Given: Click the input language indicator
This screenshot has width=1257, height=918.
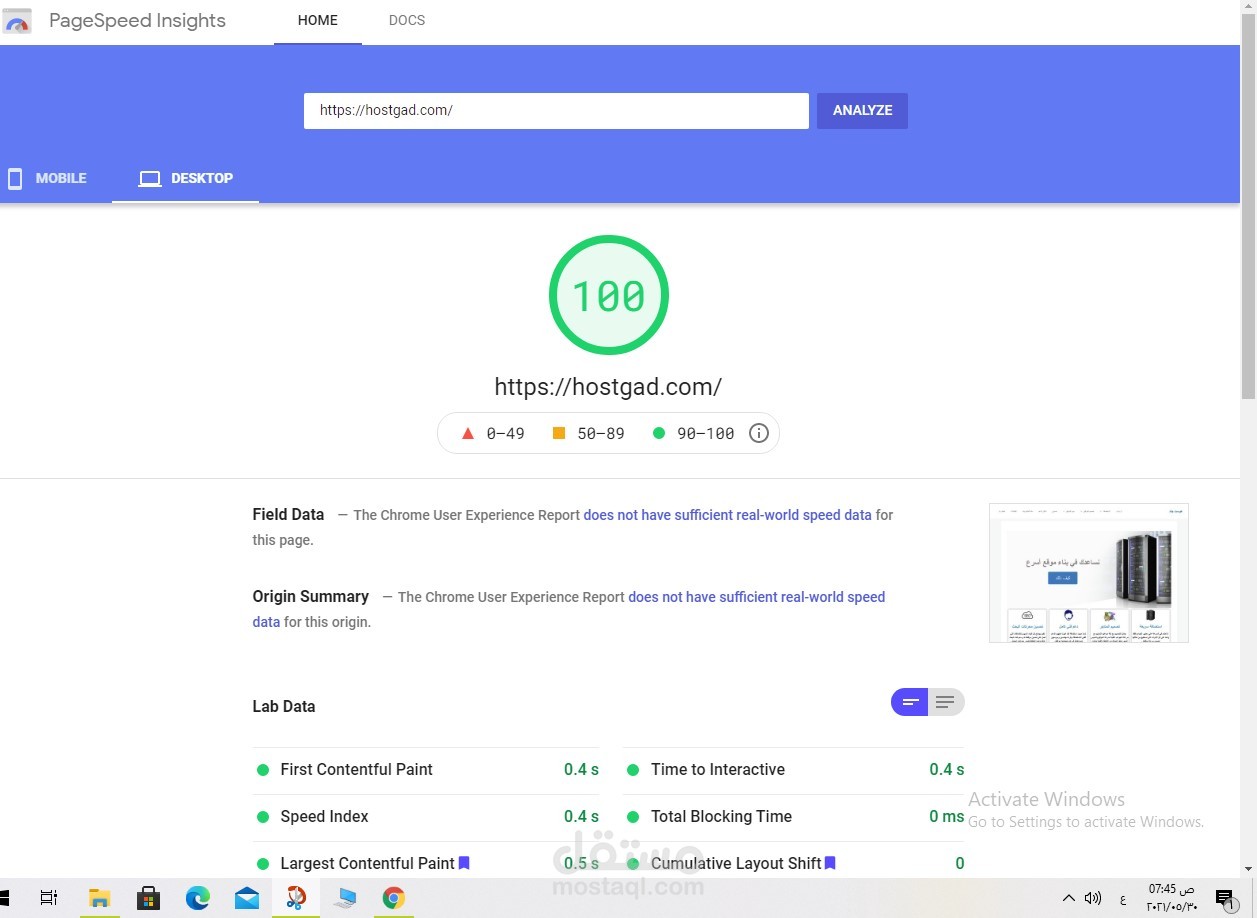Looking at the screenshot, I should [1123, 898].
